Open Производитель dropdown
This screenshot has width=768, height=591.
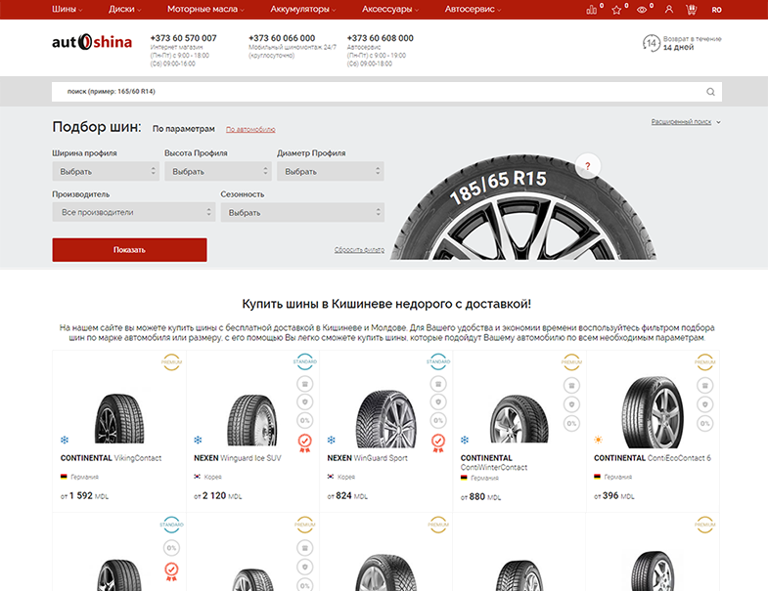134,212
